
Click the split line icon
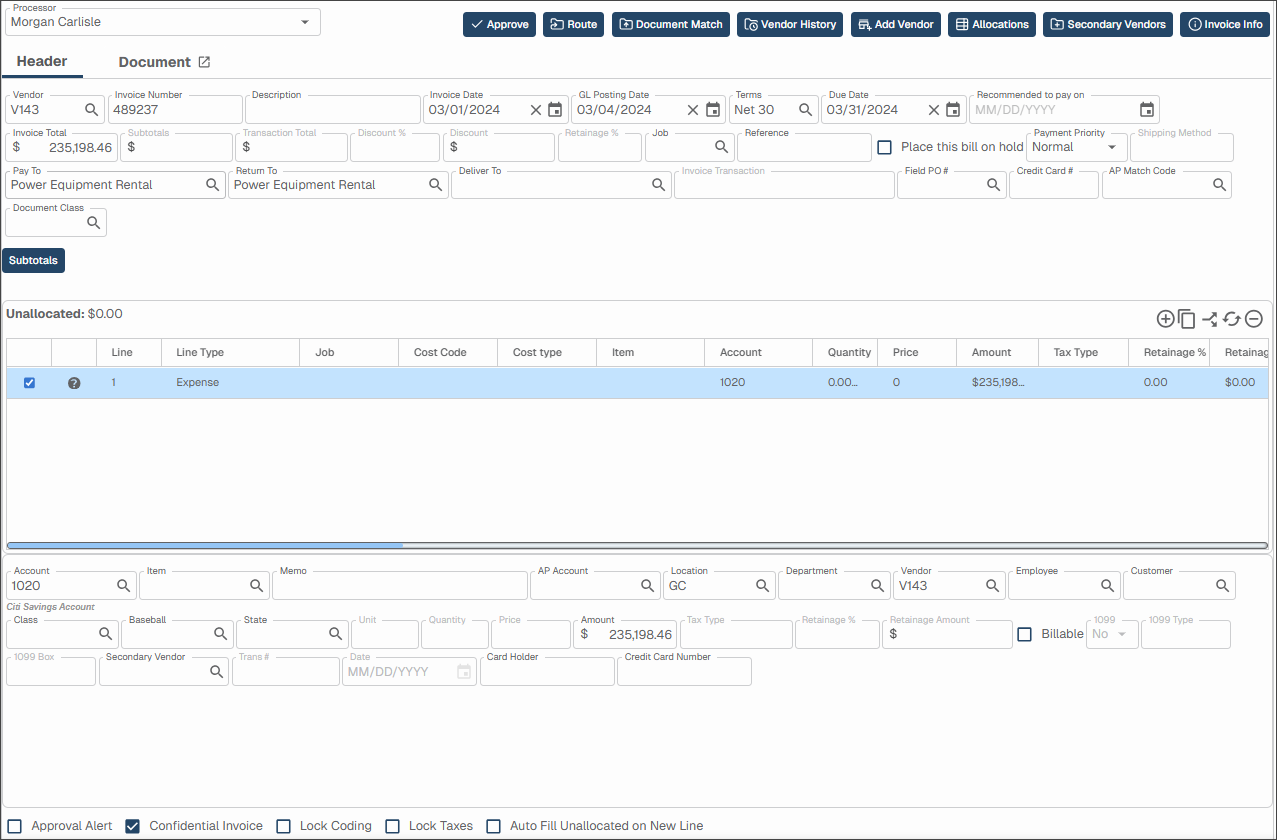tap(1210, 319)
